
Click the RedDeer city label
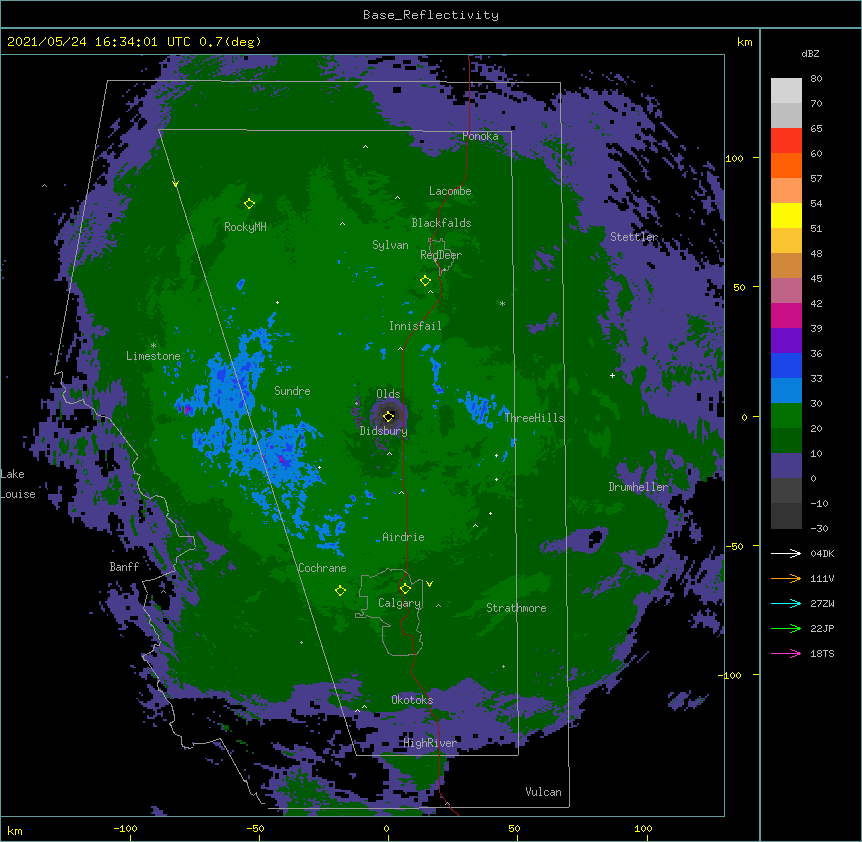(x=441, y=255)
